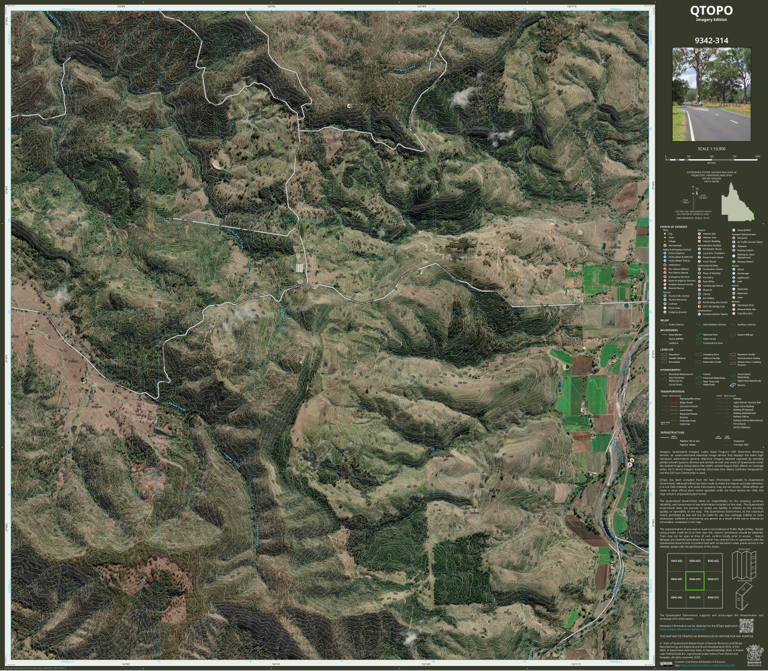Click the Queensland state locator map
Viewport: 768px width, 671px height.
[737, 202]
